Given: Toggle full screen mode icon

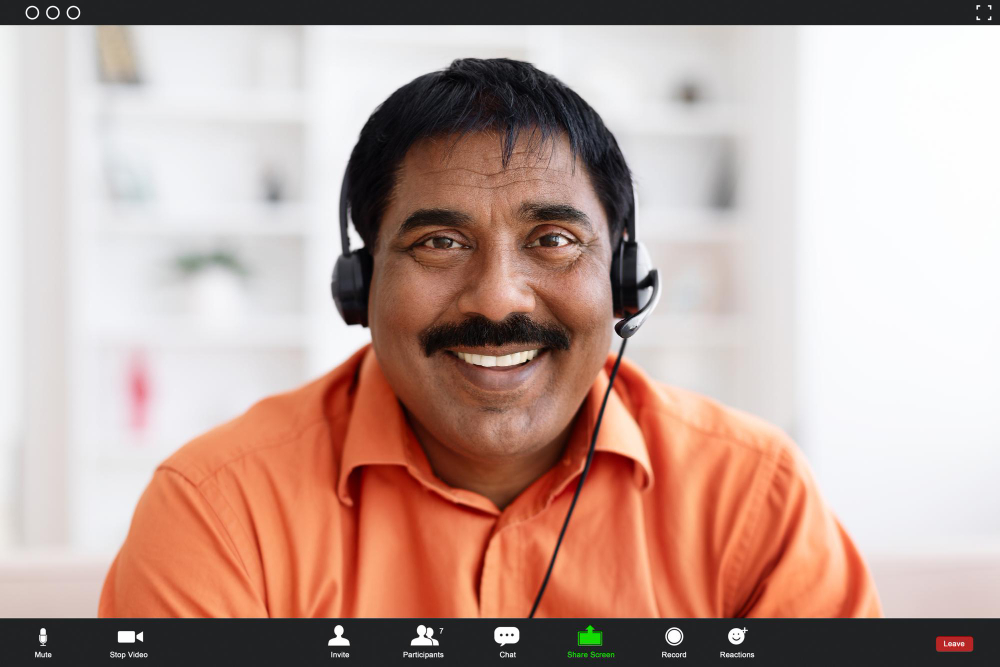Looking at the screenshot, I should click(x=983, y=12).
